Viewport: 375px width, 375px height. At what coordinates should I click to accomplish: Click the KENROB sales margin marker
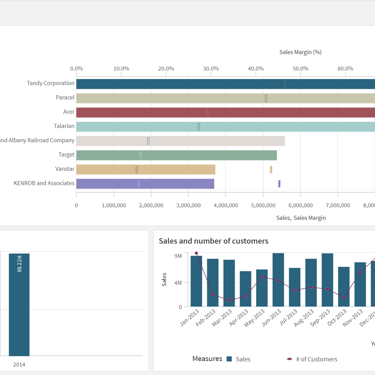[279, 184]
